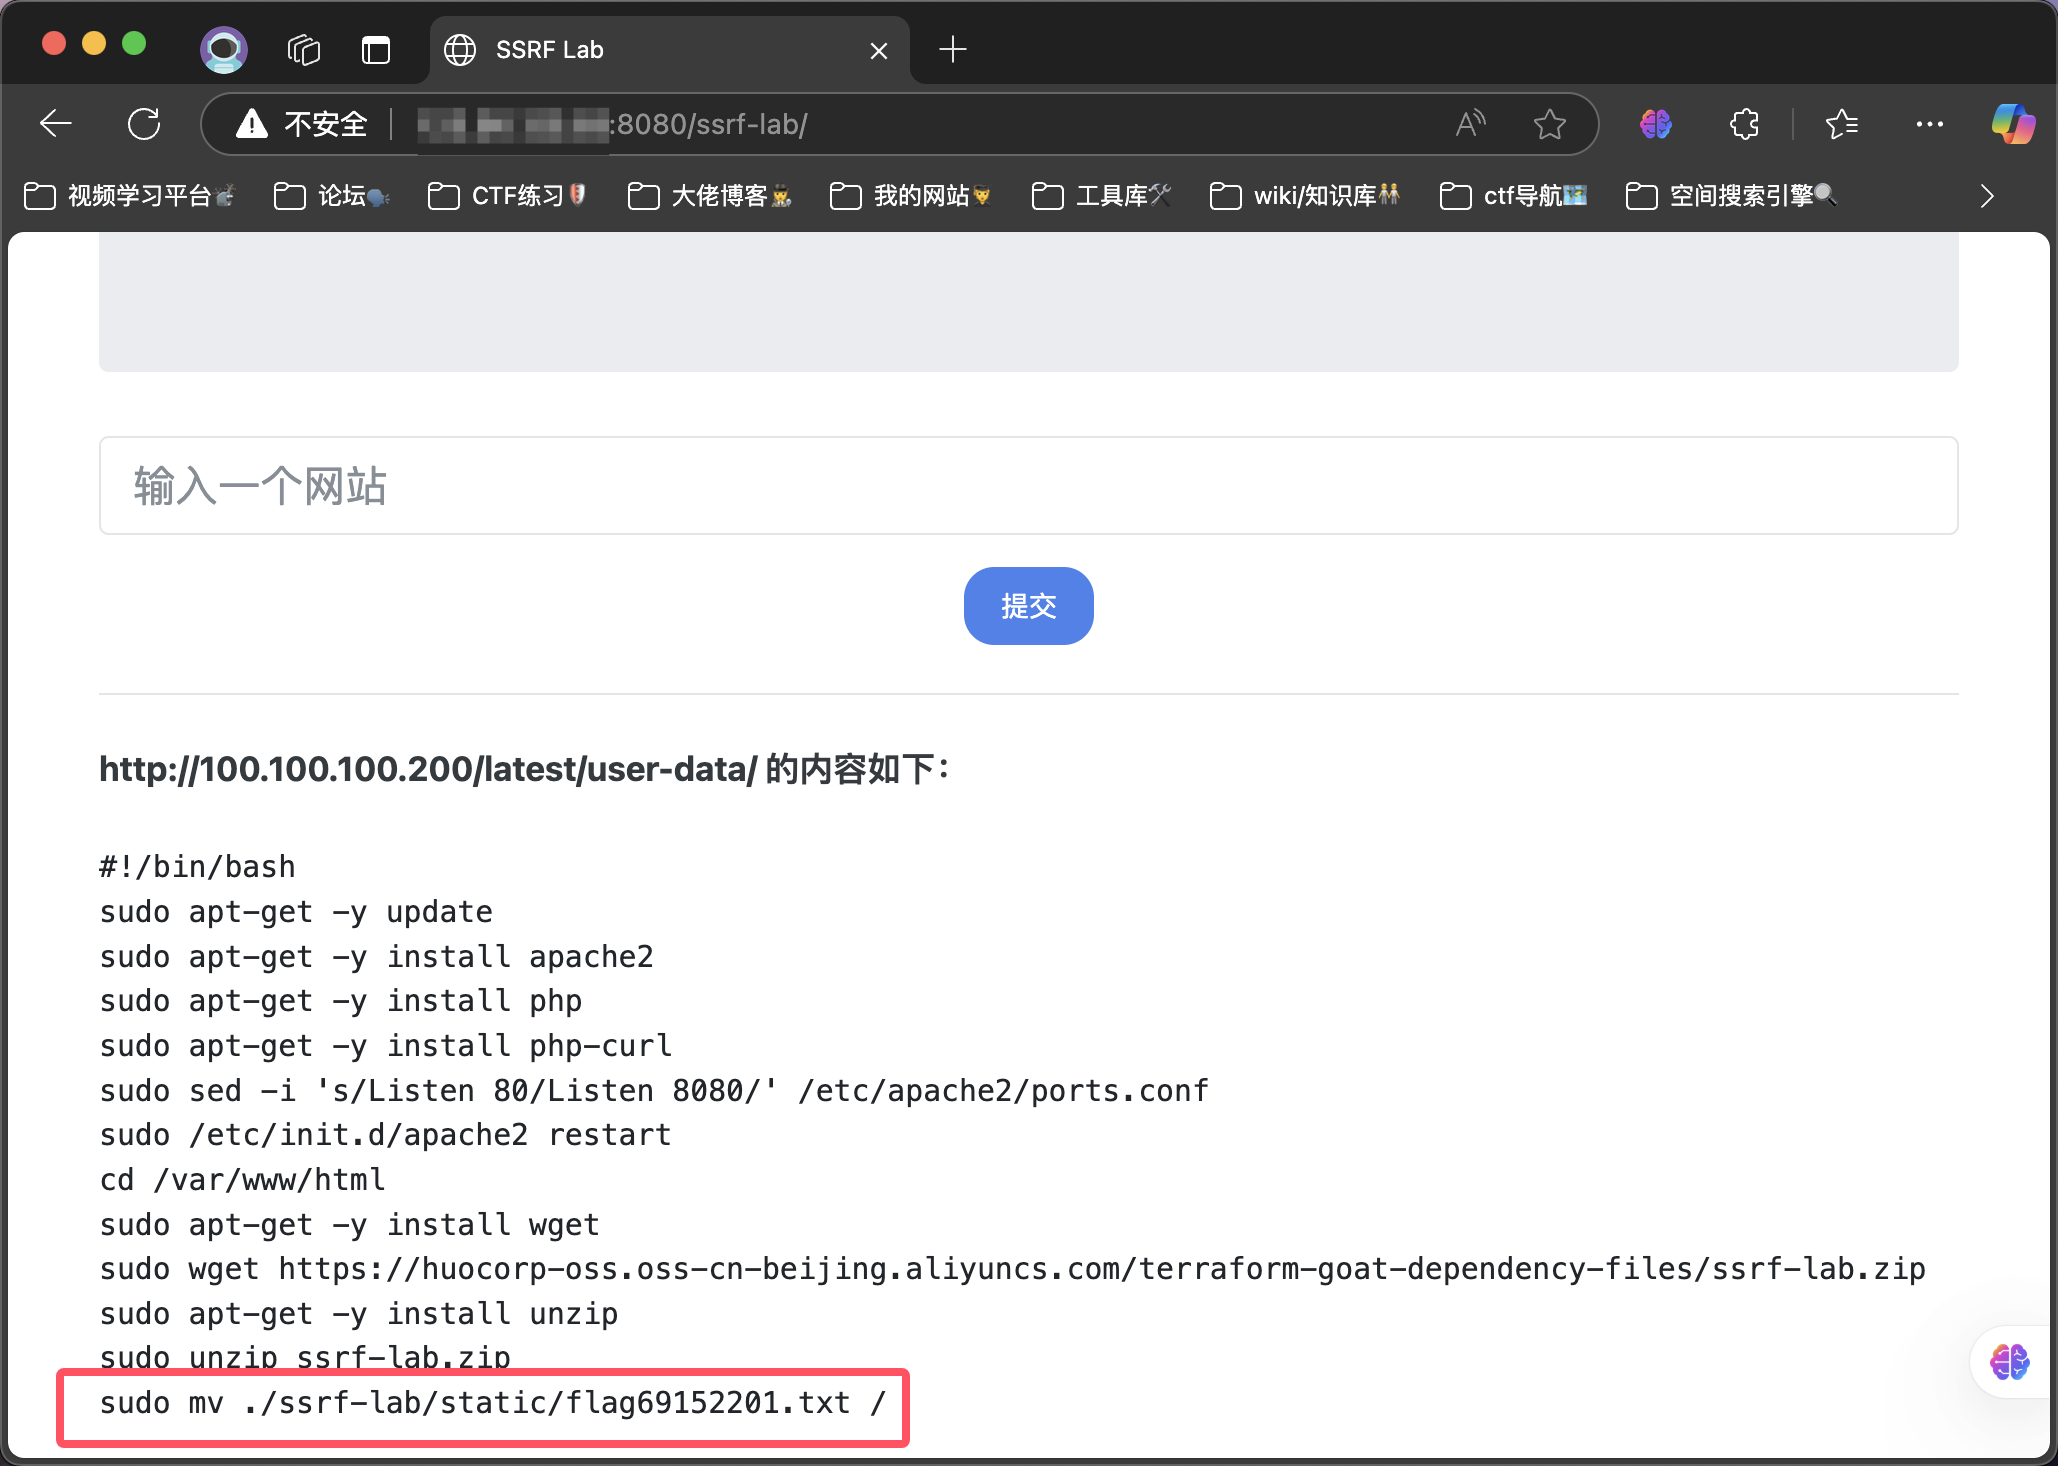Open the favorites list icon
Screen dimensions: 2058x1466
pos(1841,124)
